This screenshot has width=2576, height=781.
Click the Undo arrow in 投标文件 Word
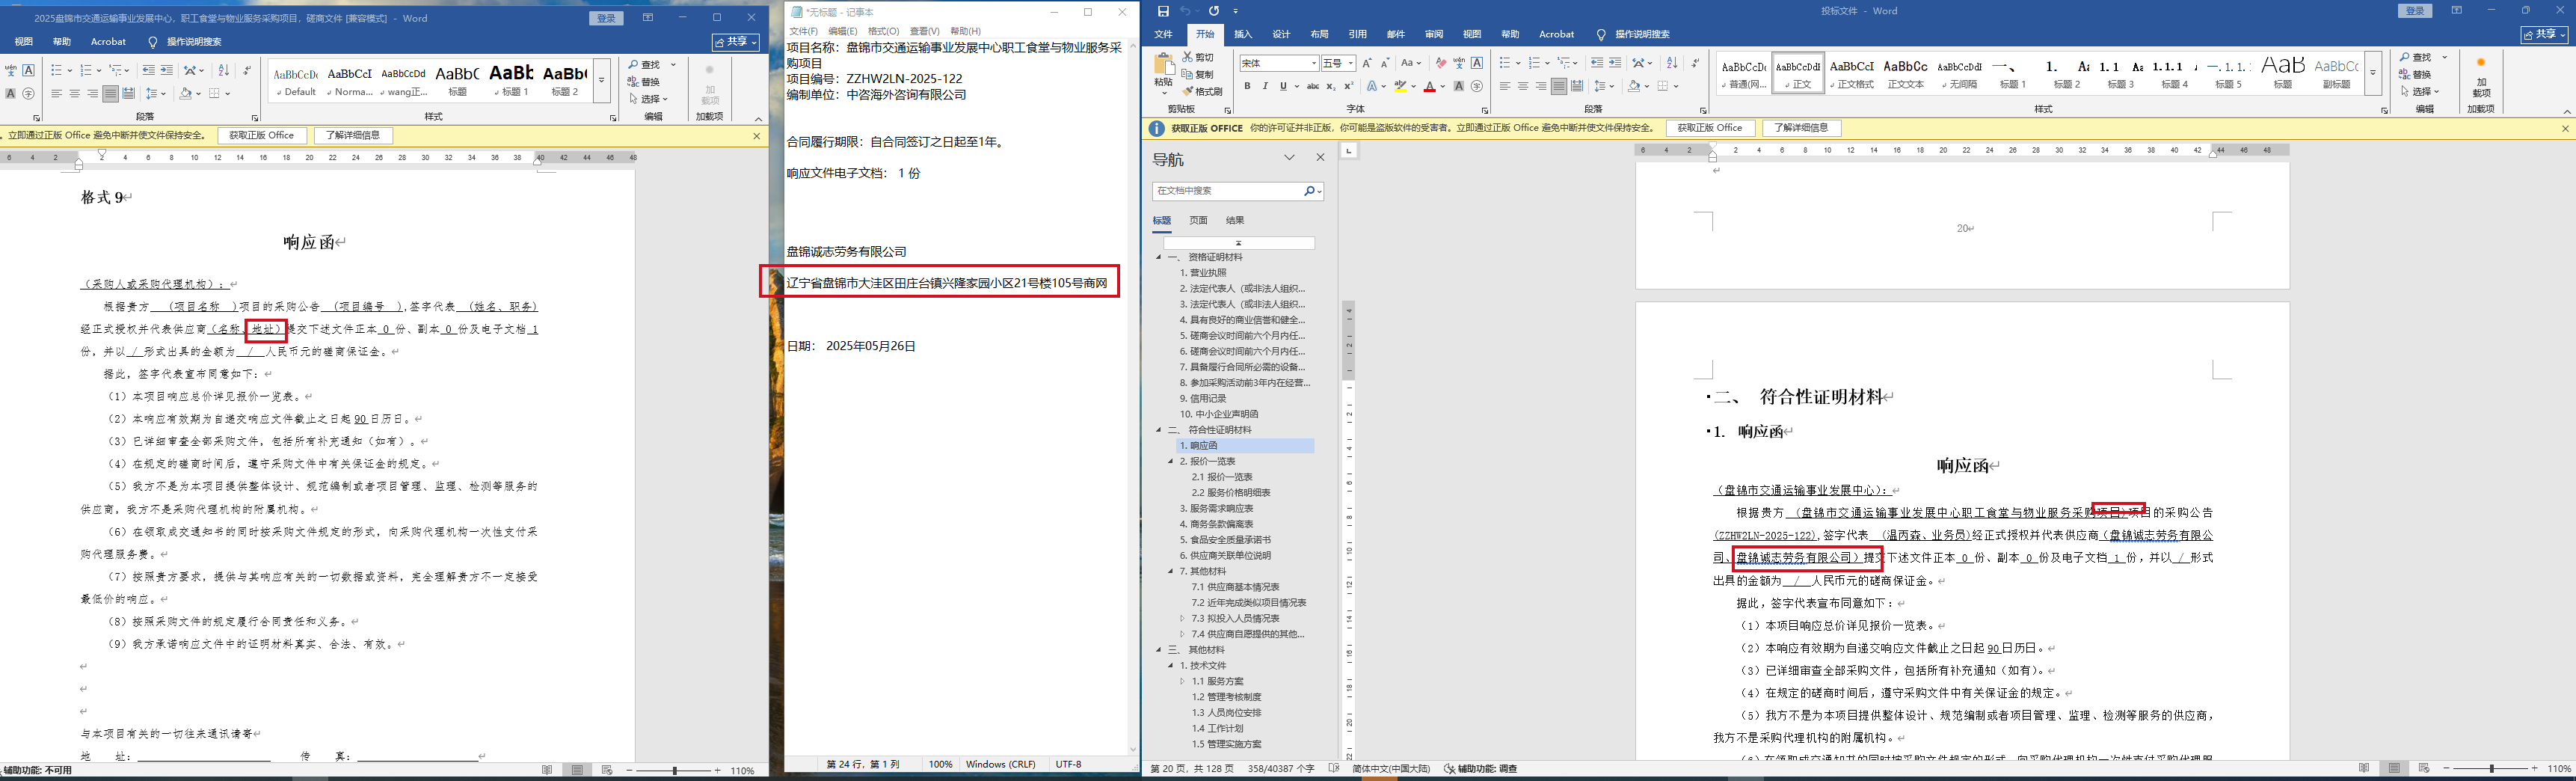pos(1185,11)
